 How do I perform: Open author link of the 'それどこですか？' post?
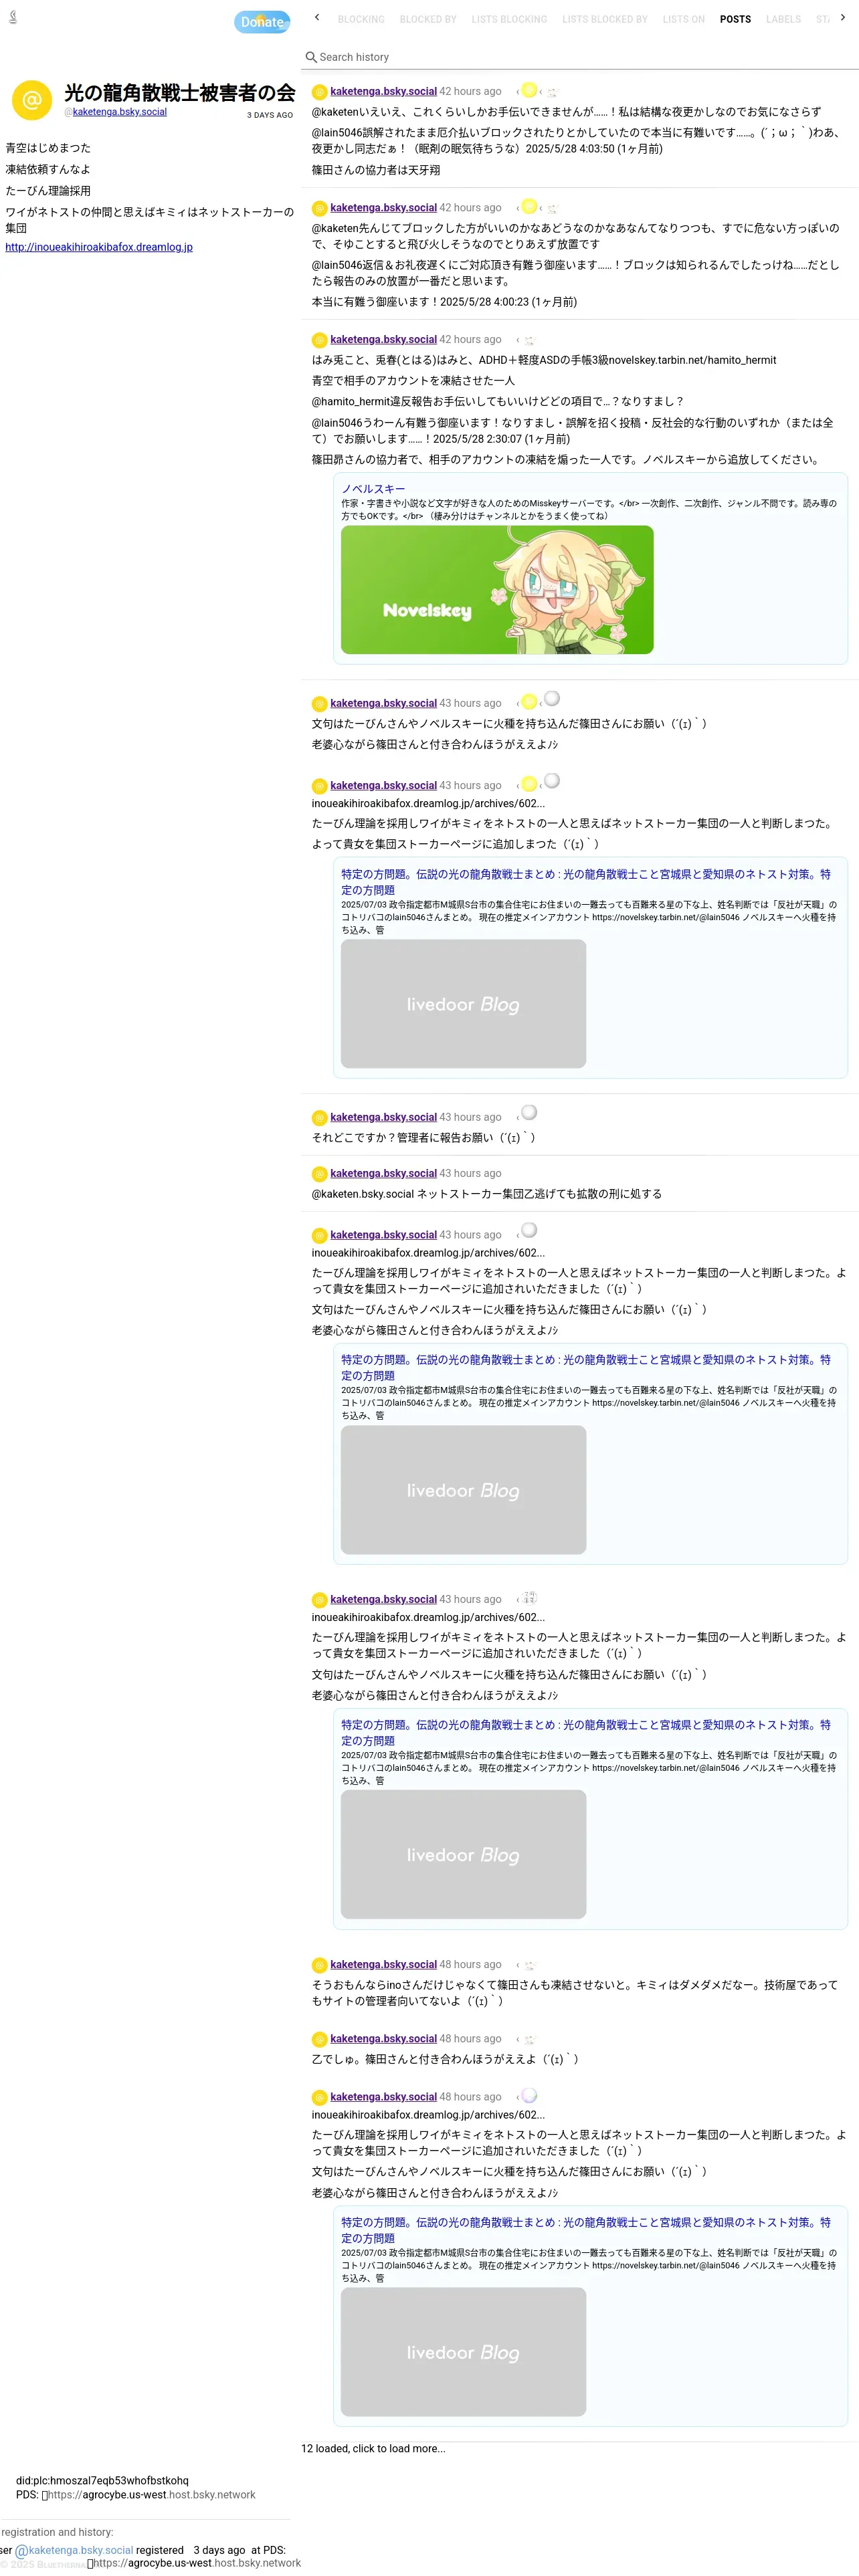(383, 1117)
